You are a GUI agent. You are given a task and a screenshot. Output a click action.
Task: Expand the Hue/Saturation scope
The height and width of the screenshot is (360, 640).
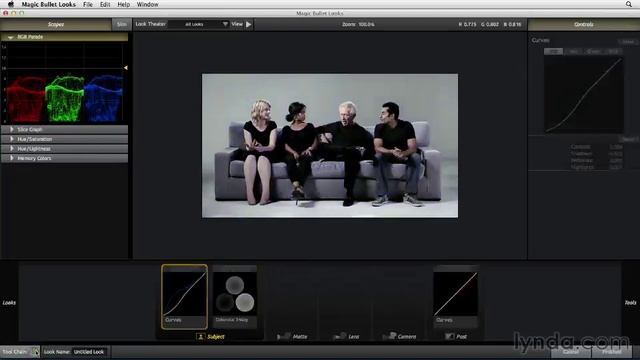click(12, 139)
